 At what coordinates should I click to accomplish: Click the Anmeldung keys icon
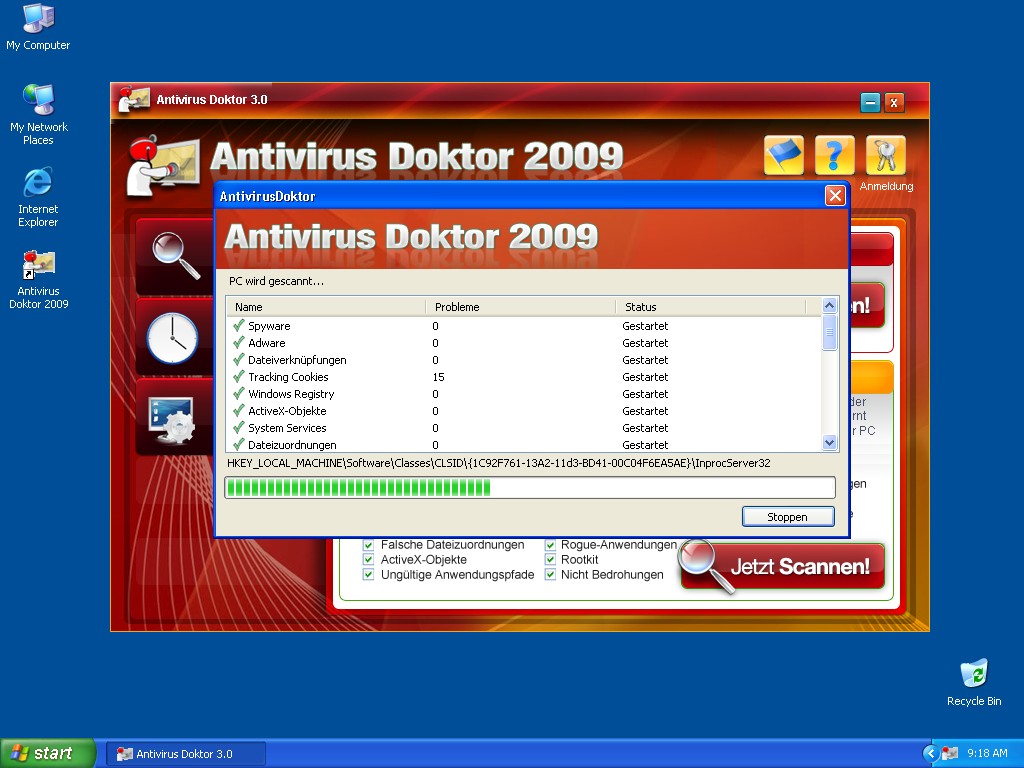click(x=886, y=156)
